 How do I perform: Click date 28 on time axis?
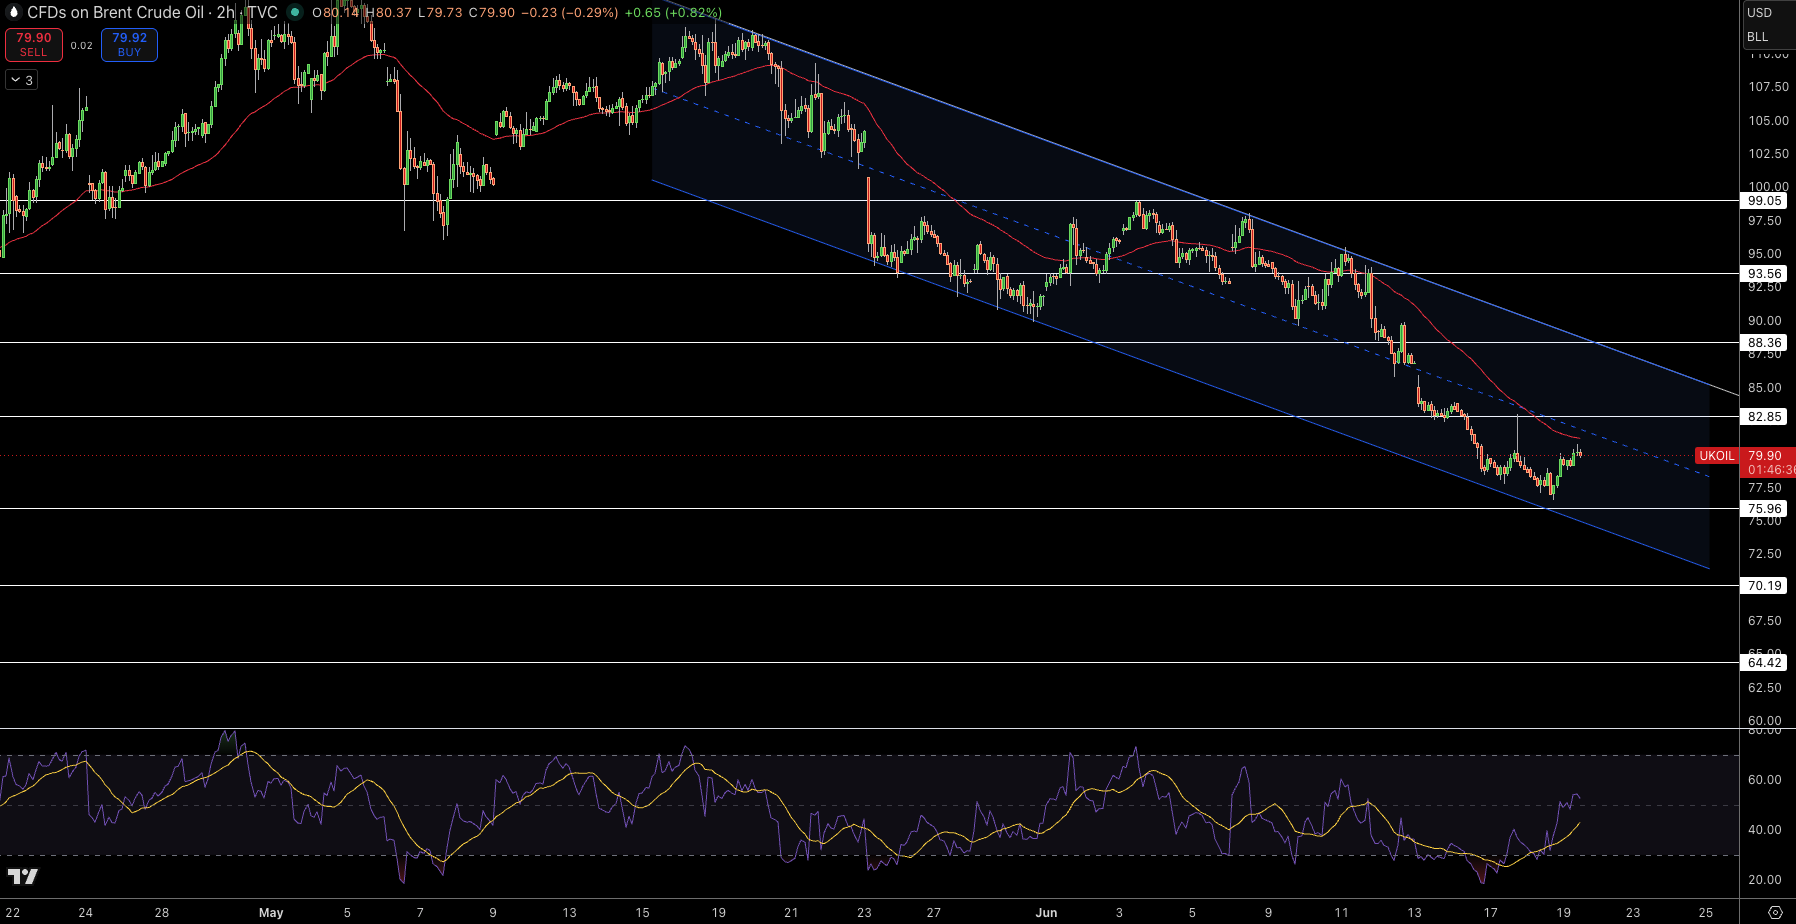pyautogui.click(x=162, y=913)
